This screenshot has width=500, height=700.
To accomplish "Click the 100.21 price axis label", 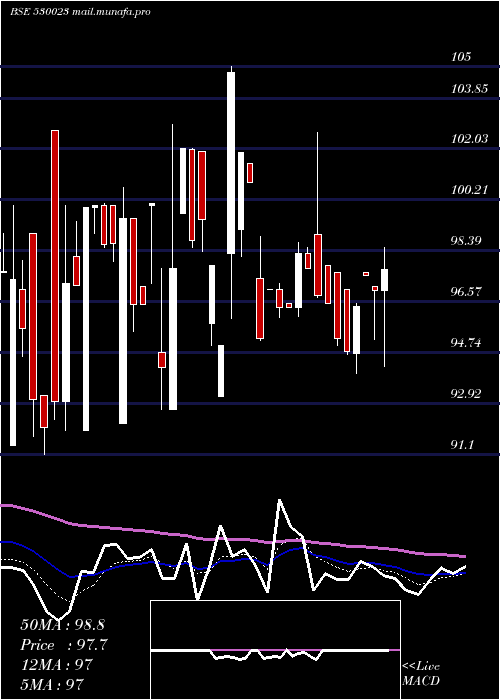I will point(469,190).
